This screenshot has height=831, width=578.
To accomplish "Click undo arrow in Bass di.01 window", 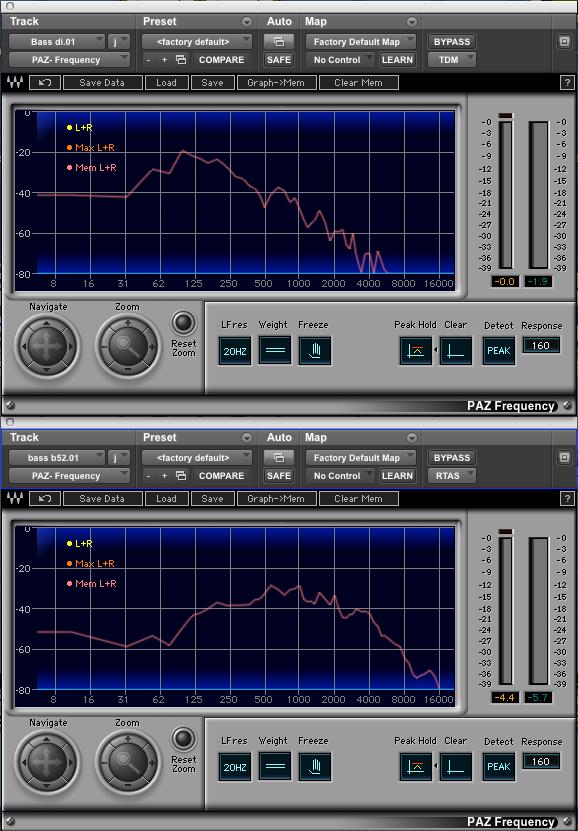I will [x=45, y=83].
